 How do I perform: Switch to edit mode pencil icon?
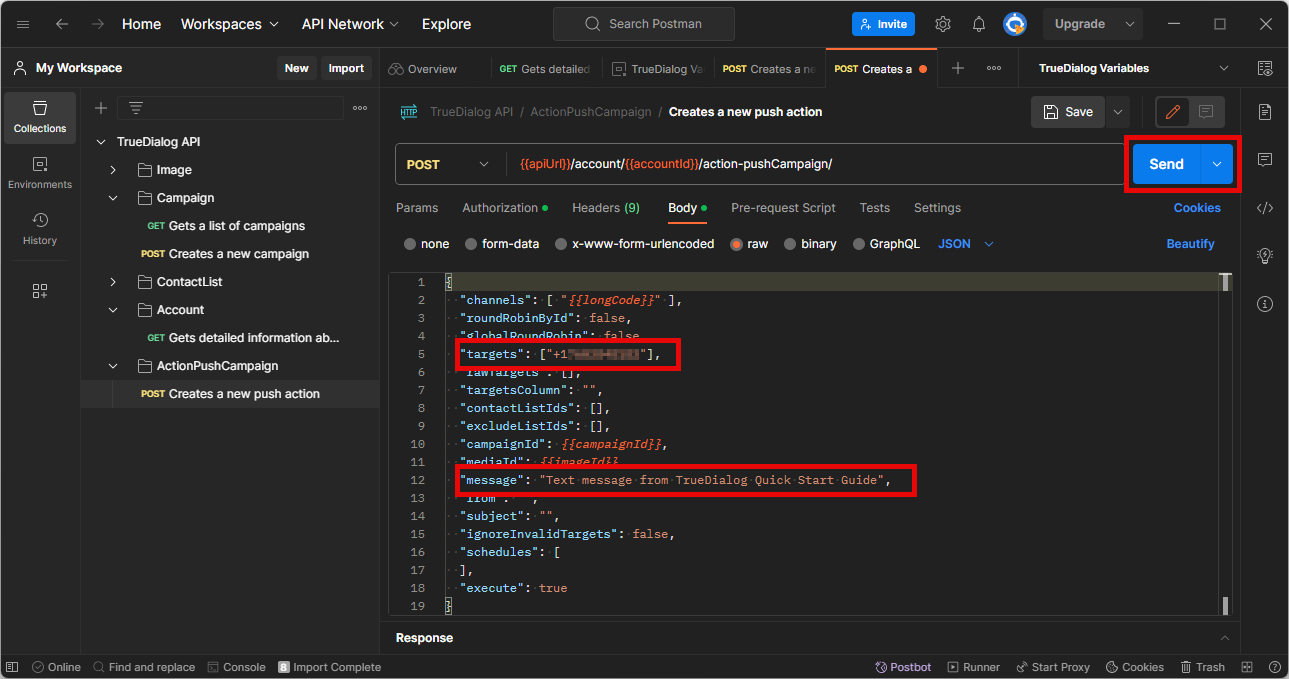(x=1173, y=112)
